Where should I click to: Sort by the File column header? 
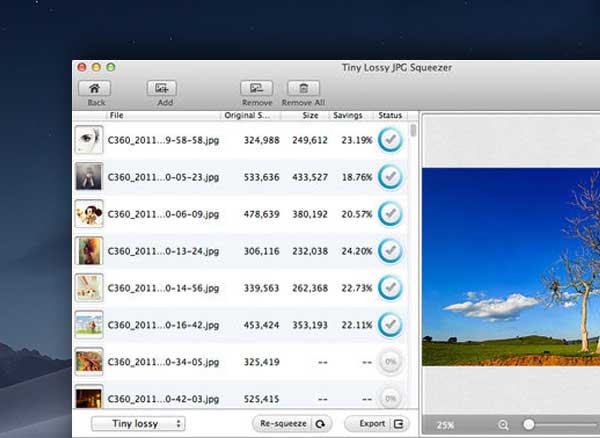click(x=116, y=115)
